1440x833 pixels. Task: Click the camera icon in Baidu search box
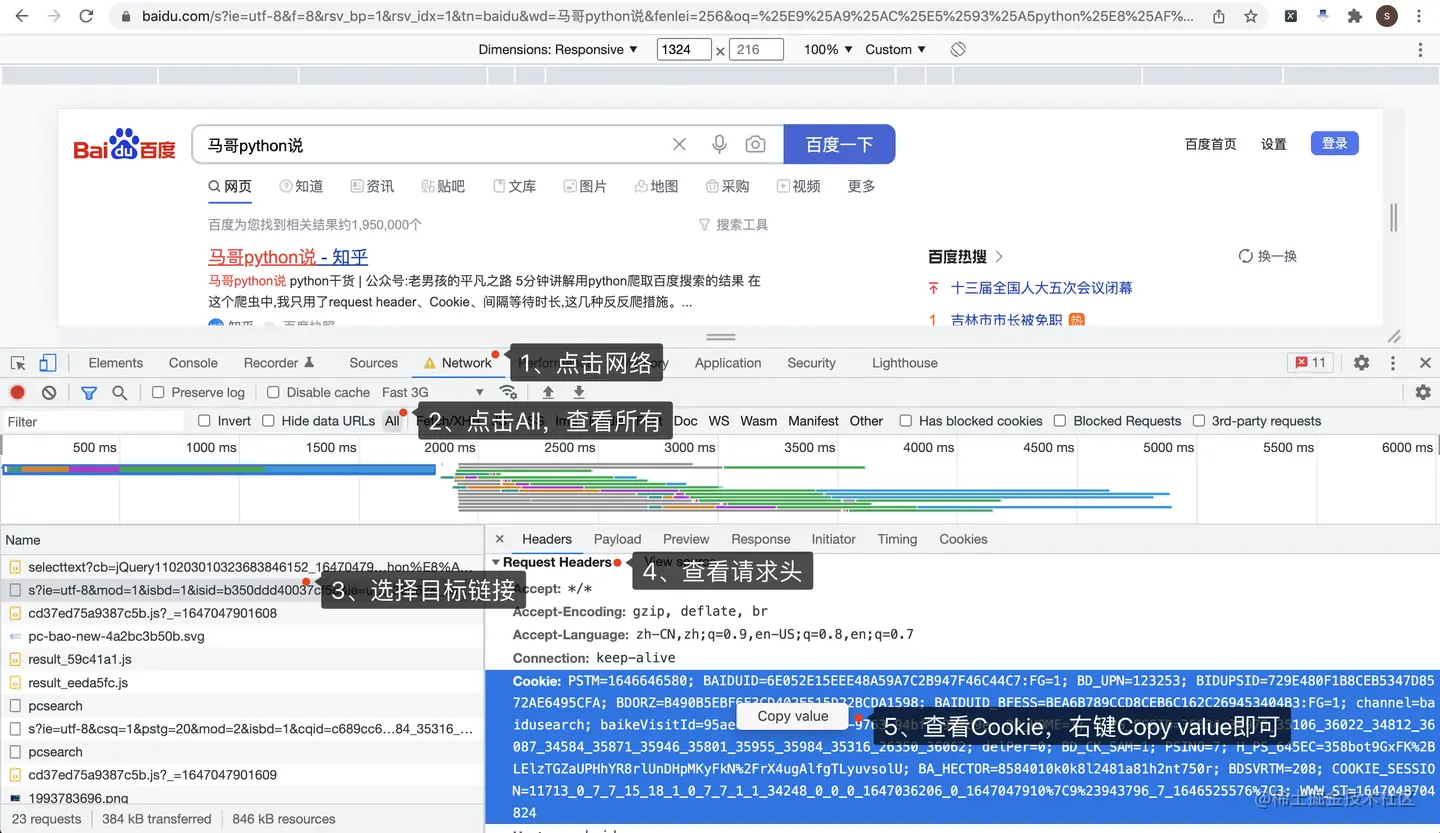click(755, 144)
